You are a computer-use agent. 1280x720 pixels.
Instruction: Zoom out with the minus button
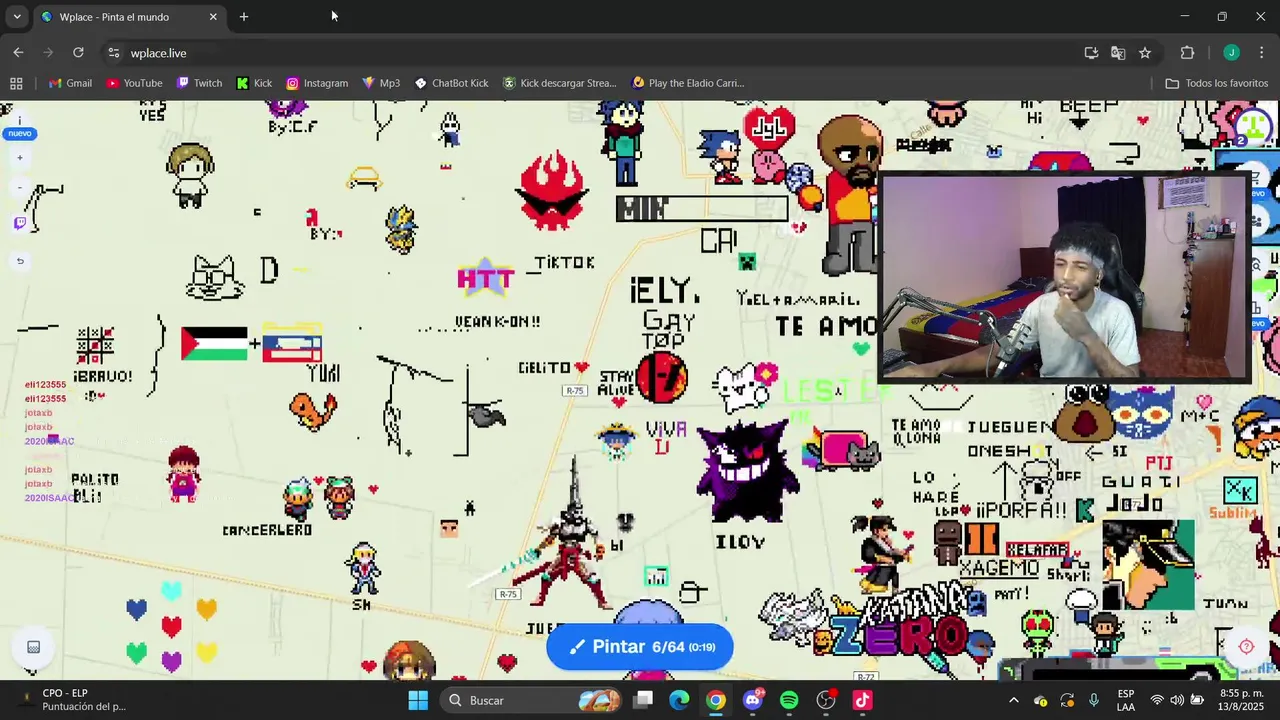(19, 187)
